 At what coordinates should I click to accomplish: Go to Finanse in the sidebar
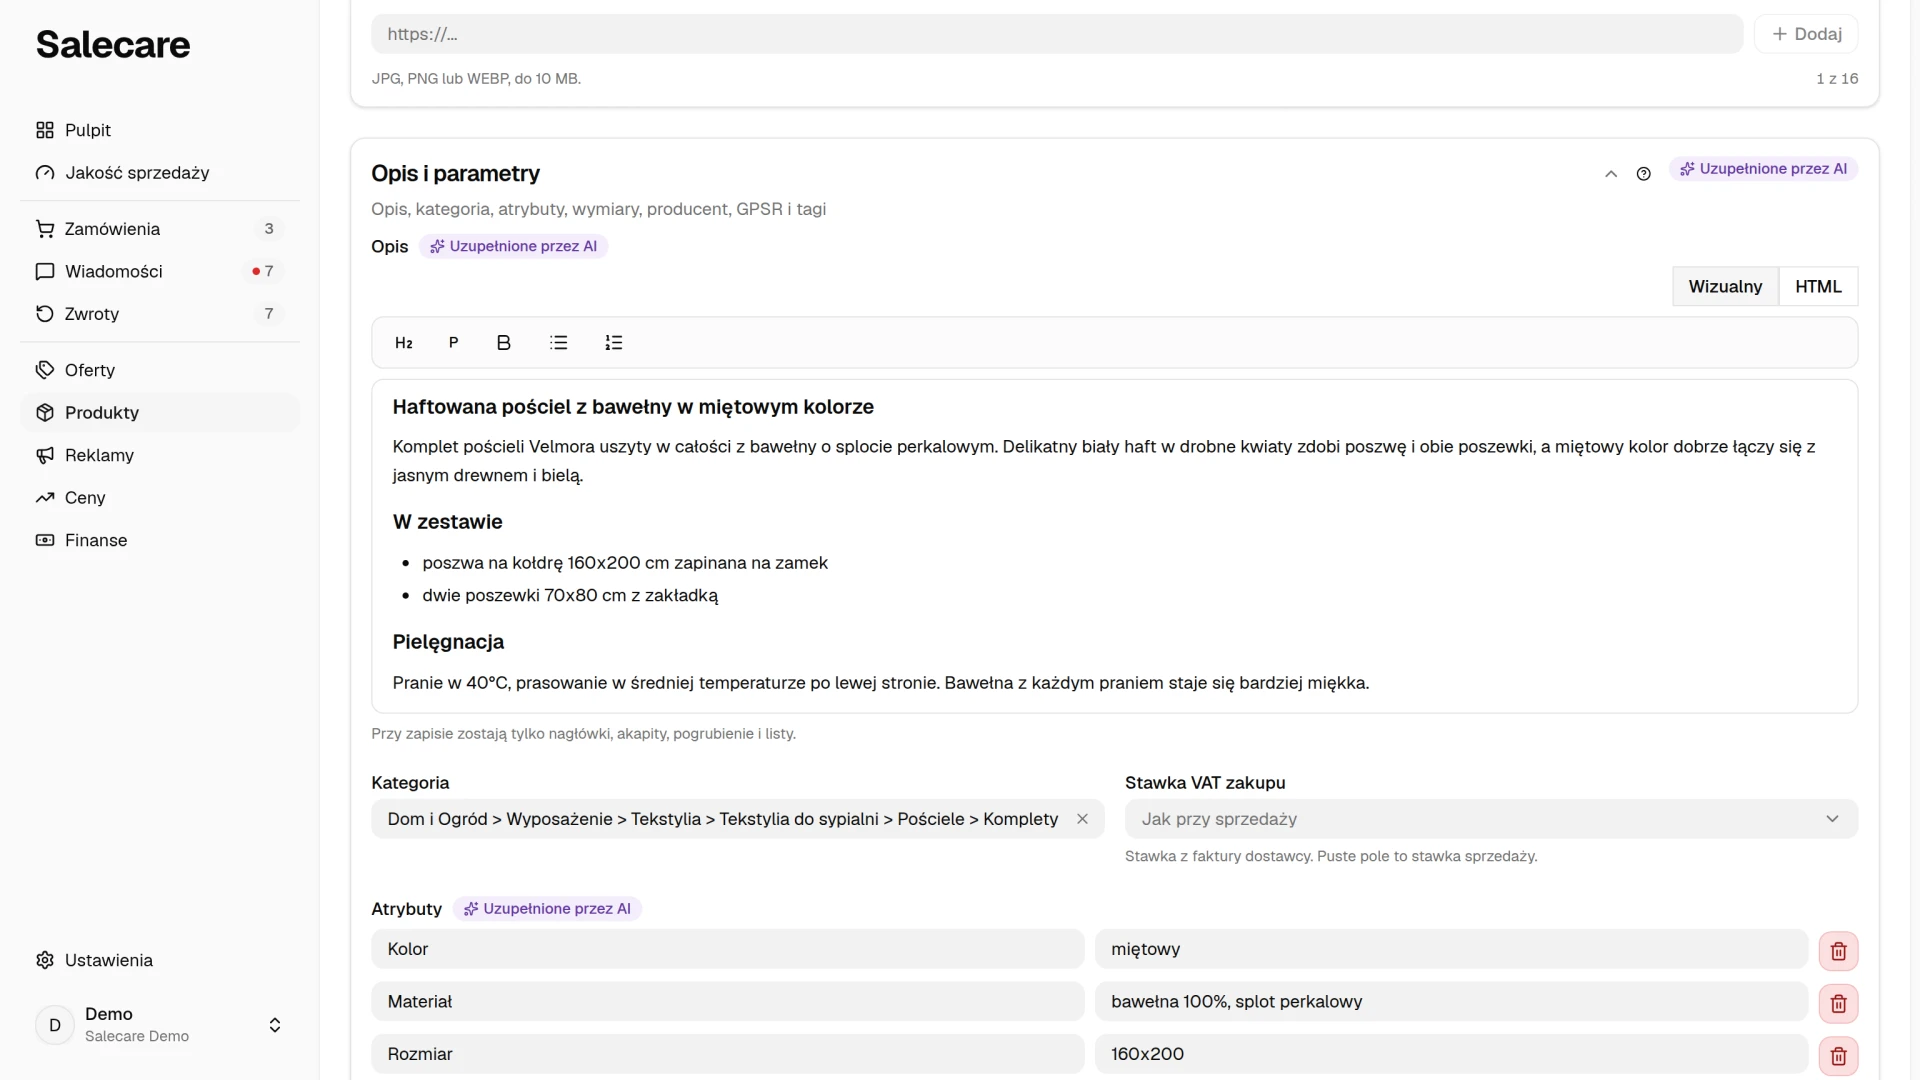click(x=160, y=540)
